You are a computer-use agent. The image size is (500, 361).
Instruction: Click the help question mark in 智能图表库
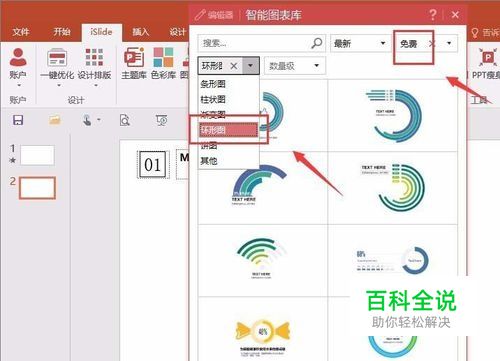[x=433, y=15]
